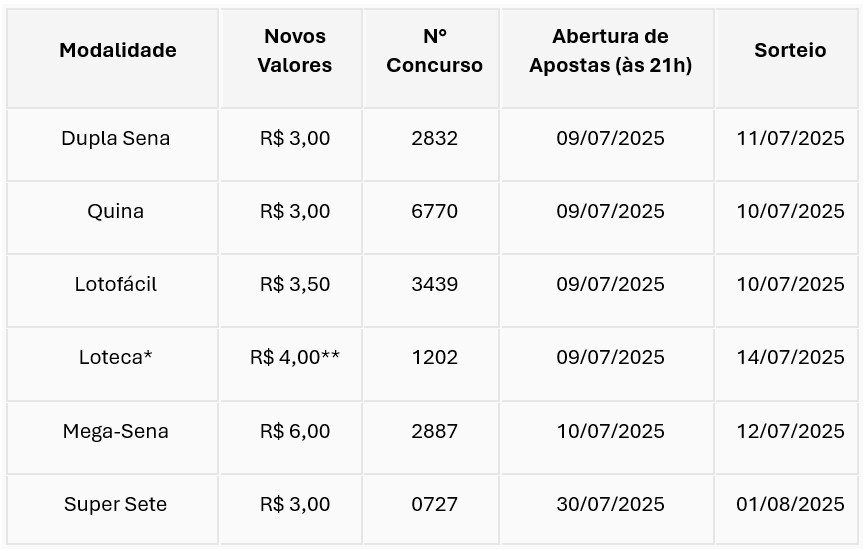
Task: Click the R$ 4,00** price cell
Action: (x=295, y=357)
